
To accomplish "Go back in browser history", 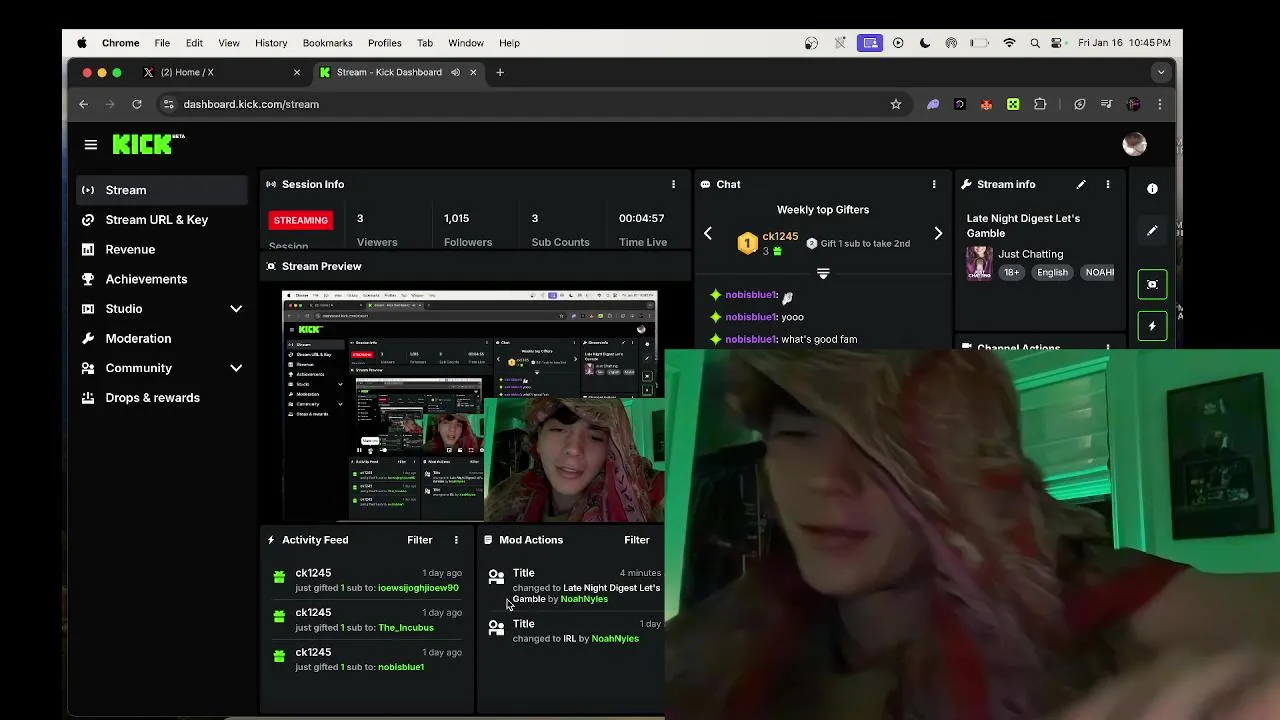I will click(x=84, y=104).
